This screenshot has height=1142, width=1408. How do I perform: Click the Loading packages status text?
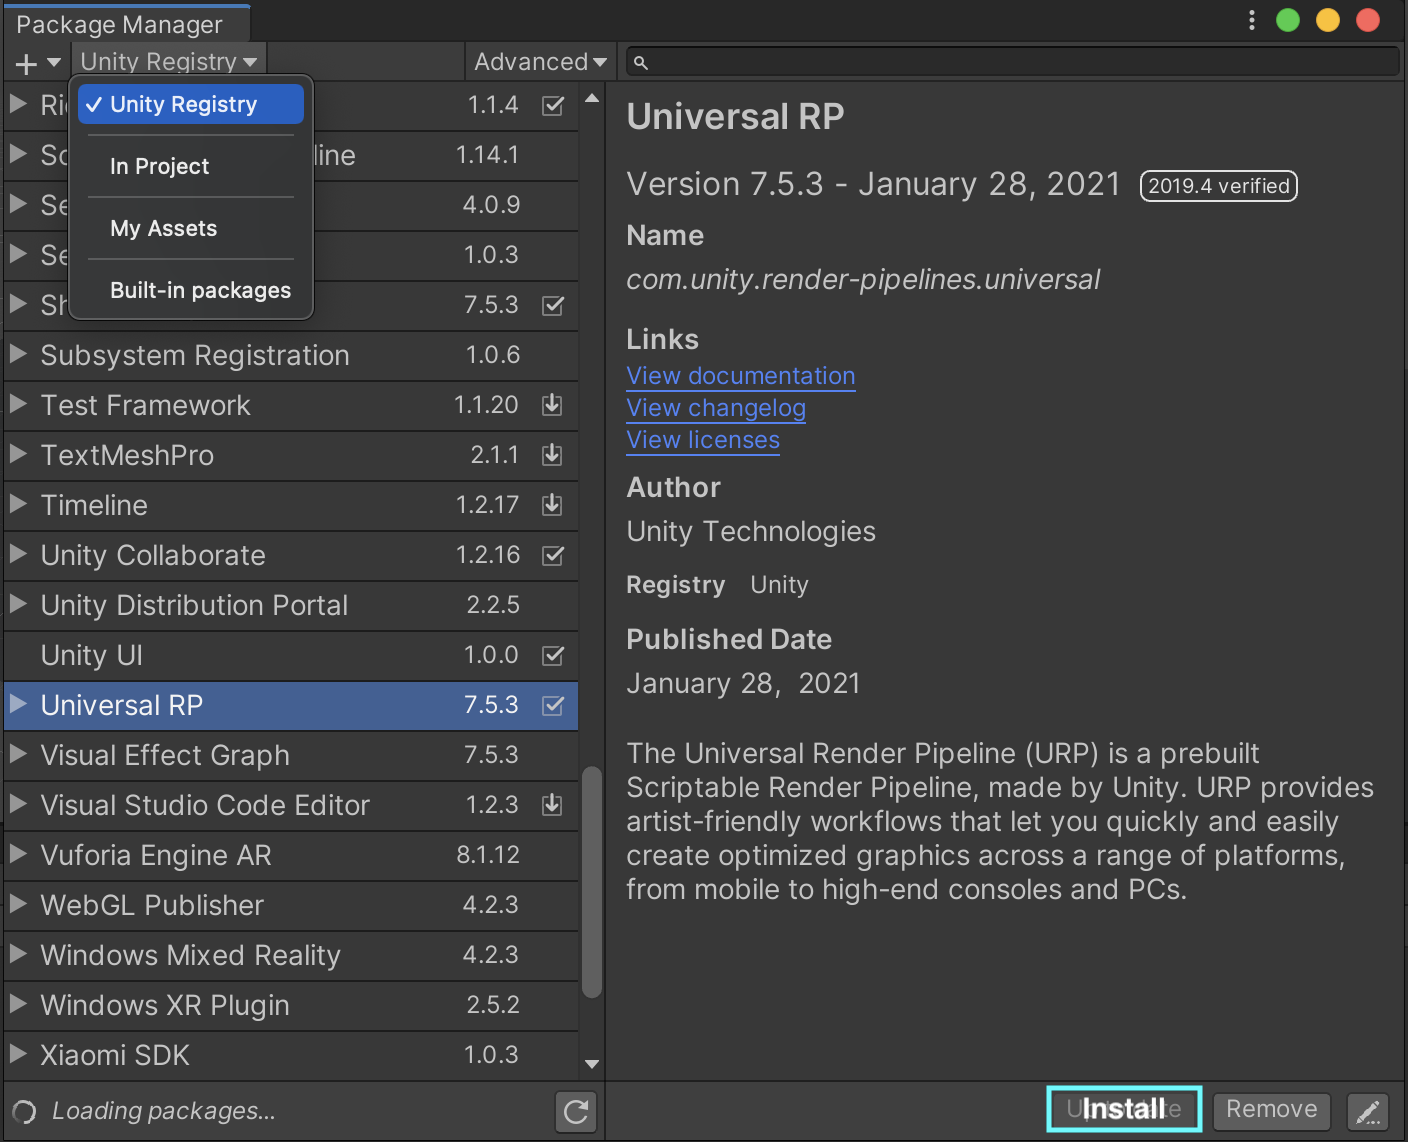(164, 1111)
